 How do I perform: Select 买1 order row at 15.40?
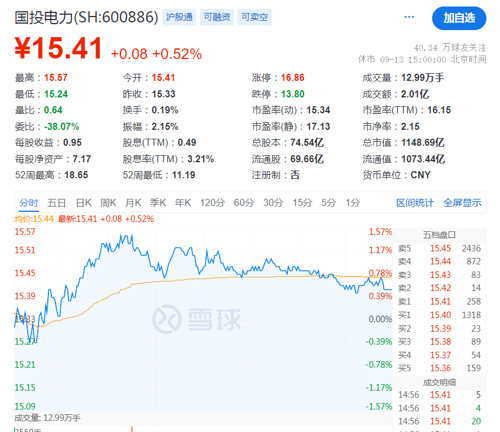click(x=439, y=315)
